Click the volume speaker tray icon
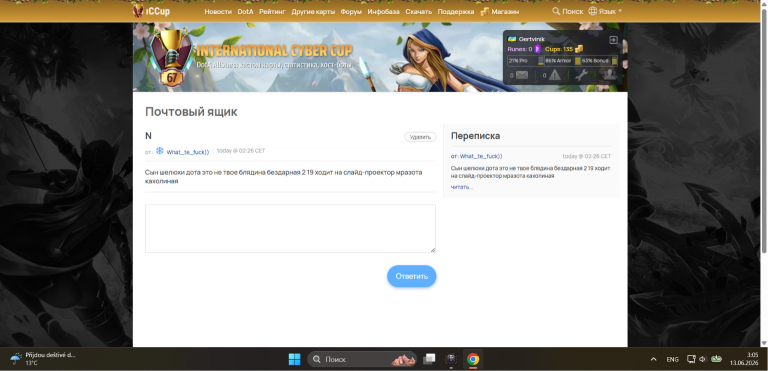Viewport: 768px width, 371px height. (x=702, y=359)
